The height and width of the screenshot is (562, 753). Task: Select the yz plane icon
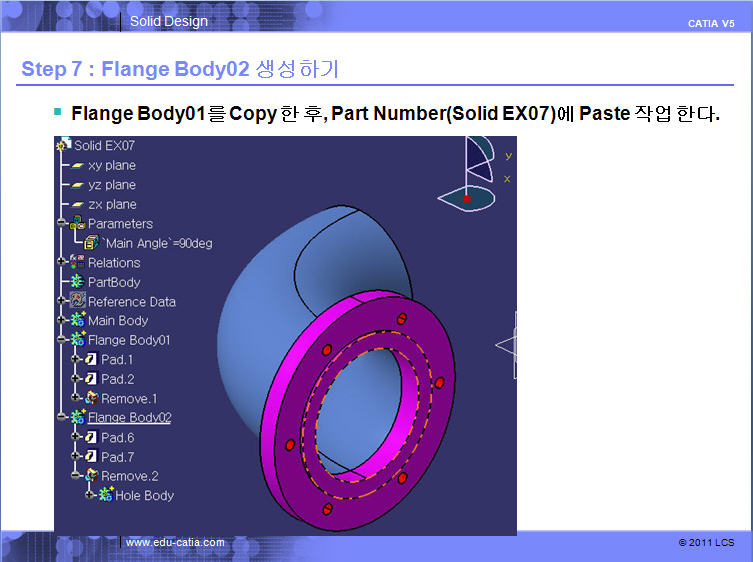click(78, 185)
